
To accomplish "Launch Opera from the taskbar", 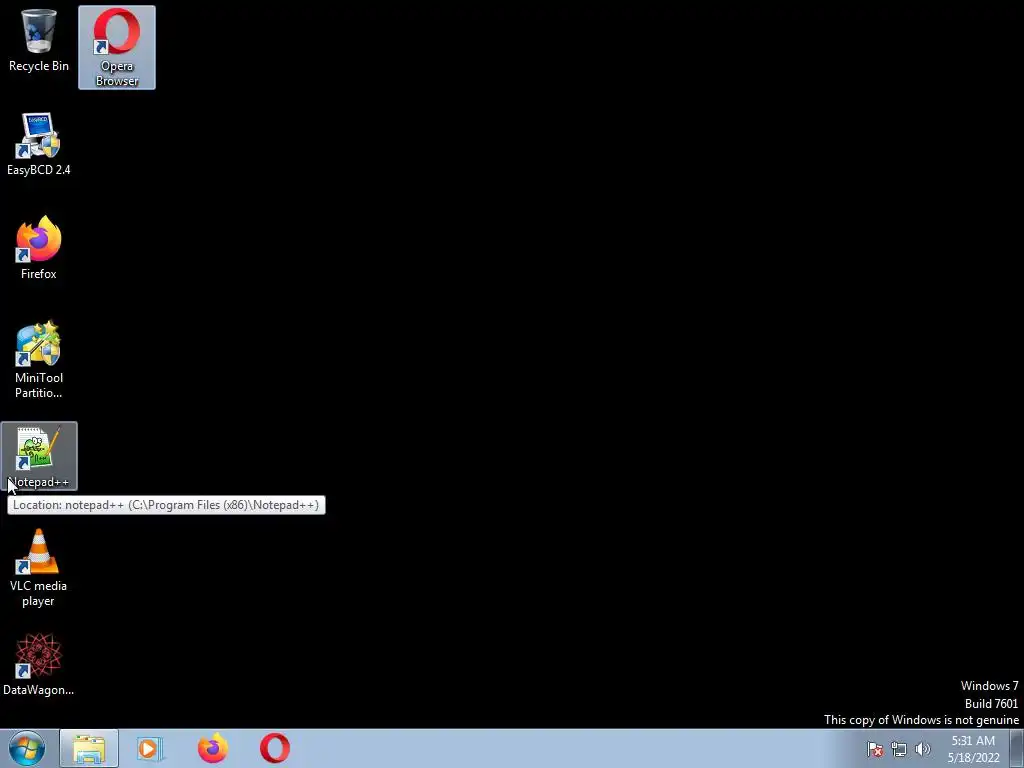I will pyautogui.click(x=275, y=748).
